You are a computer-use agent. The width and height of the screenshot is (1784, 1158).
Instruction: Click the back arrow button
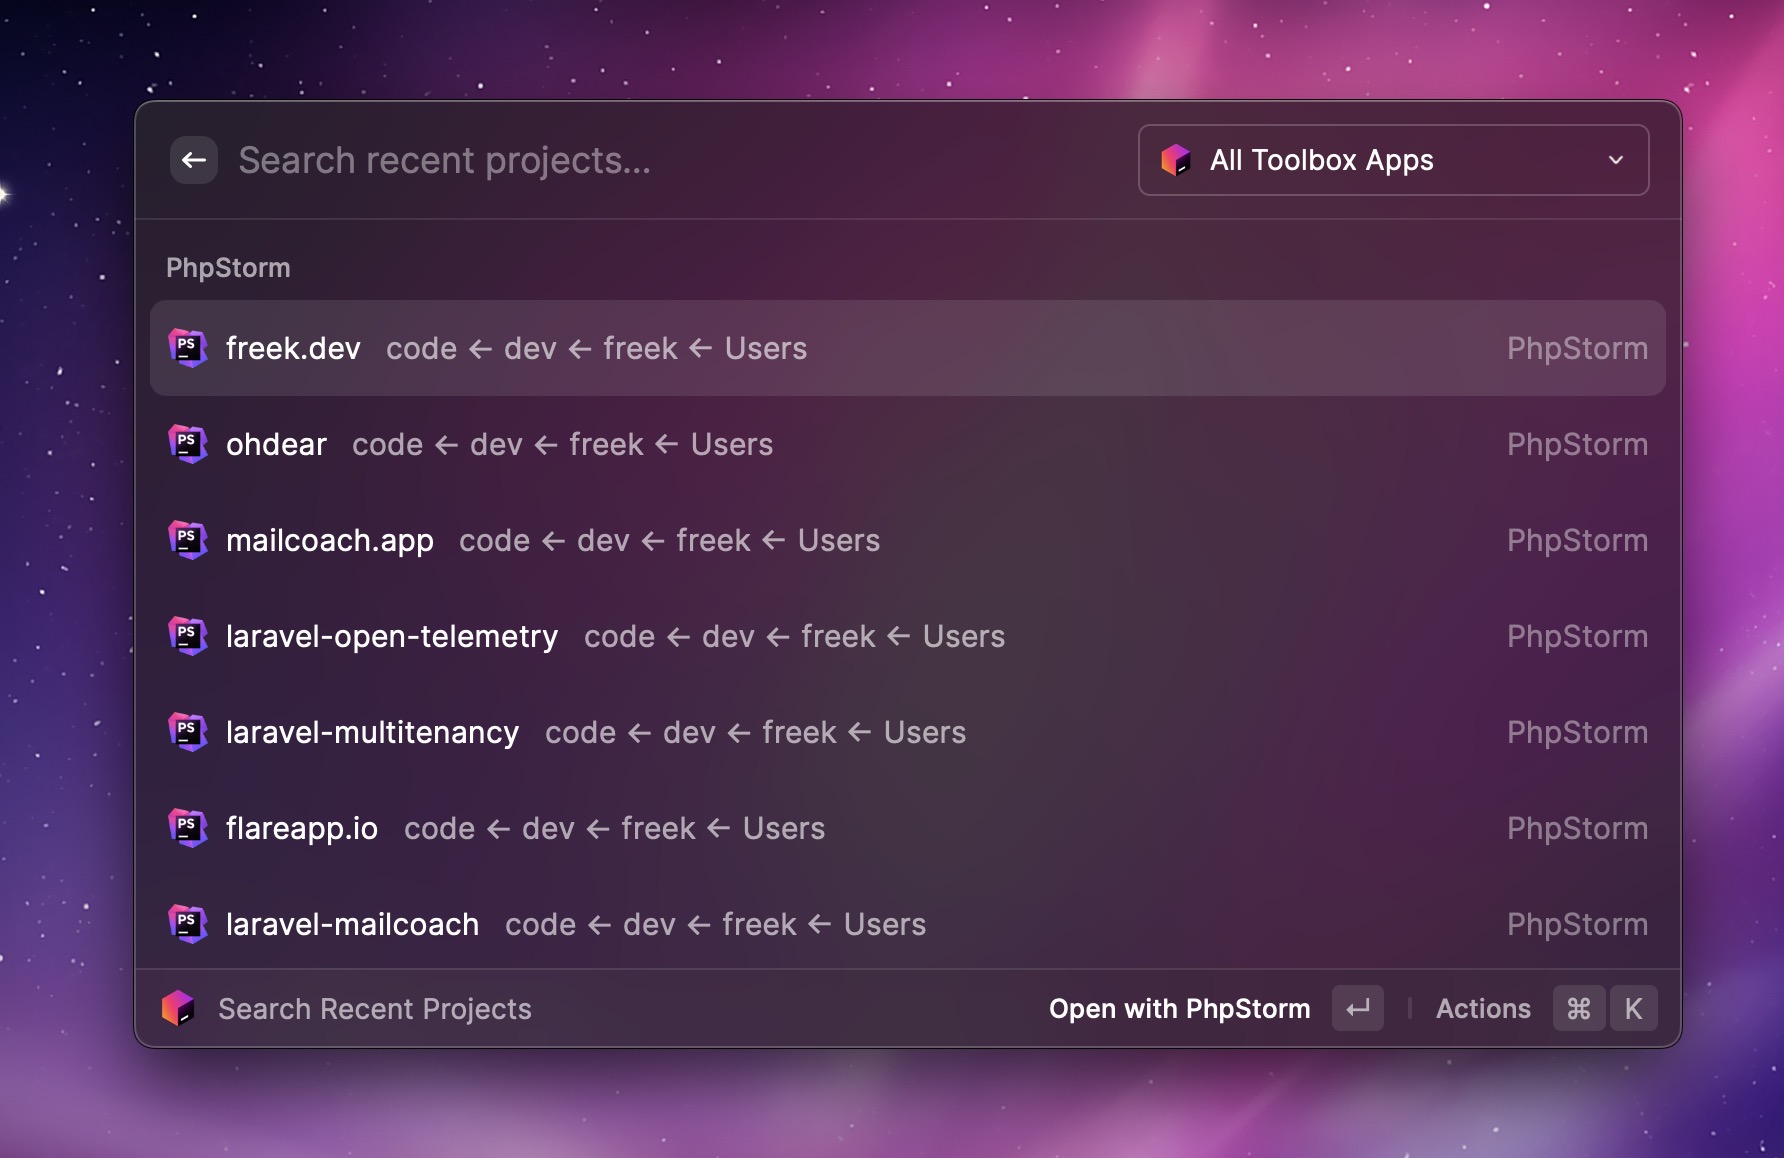(194, 160)
